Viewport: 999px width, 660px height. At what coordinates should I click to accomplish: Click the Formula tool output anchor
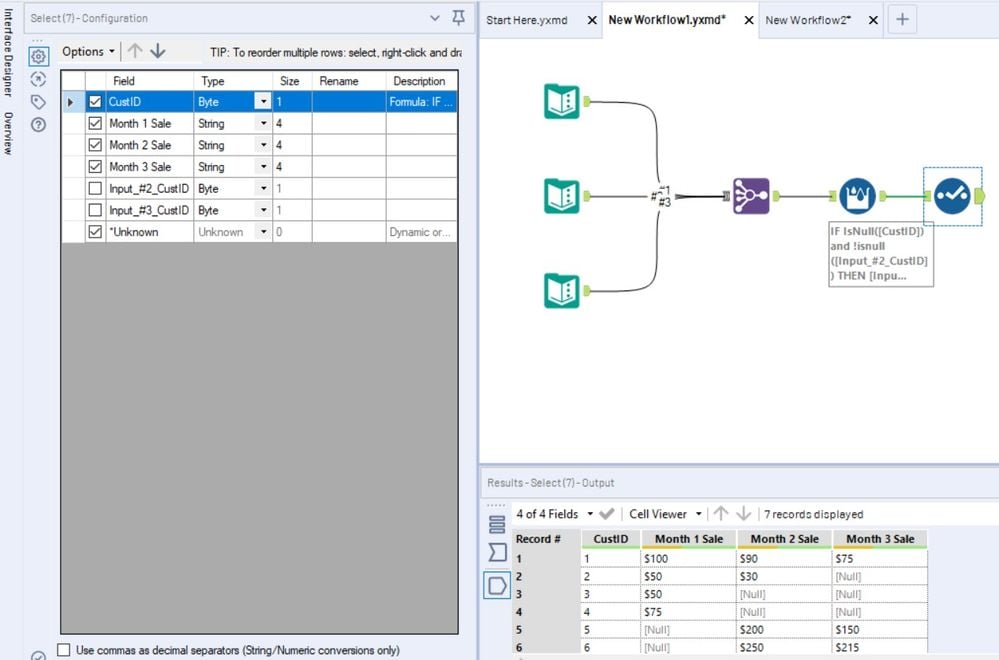pos(882,196)
